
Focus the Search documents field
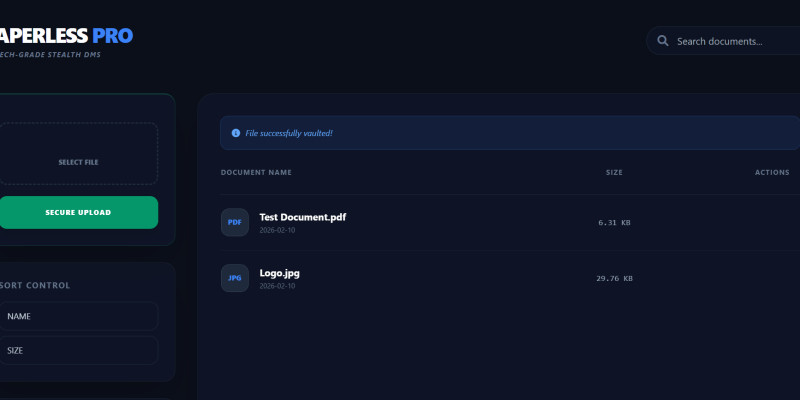730,42
